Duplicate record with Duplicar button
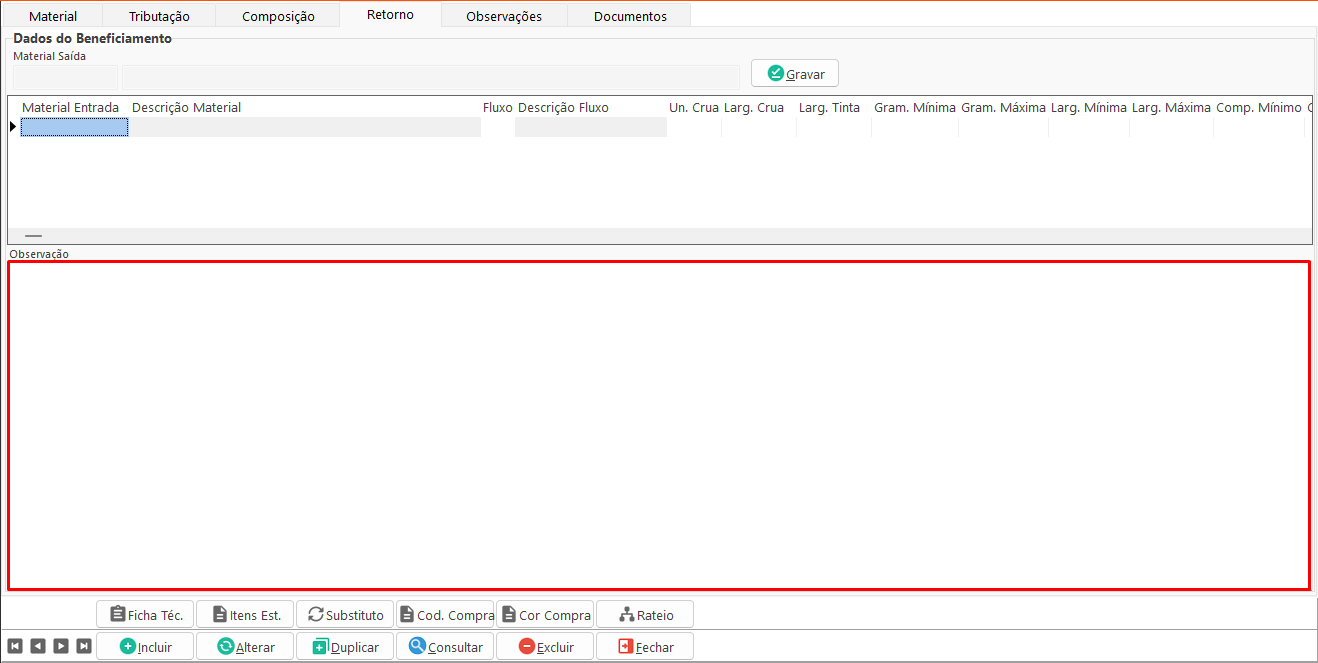Screen dimensions: 1318x663 [345, 647]
